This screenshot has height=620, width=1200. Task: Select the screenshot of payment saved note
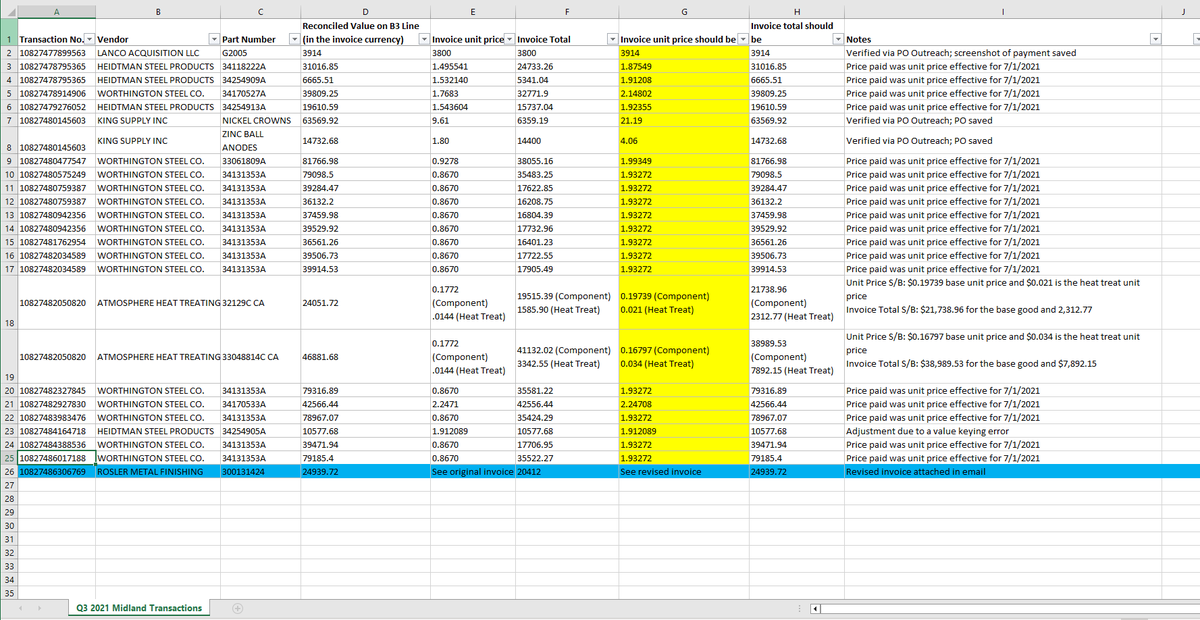click(x=1004, y=52)
